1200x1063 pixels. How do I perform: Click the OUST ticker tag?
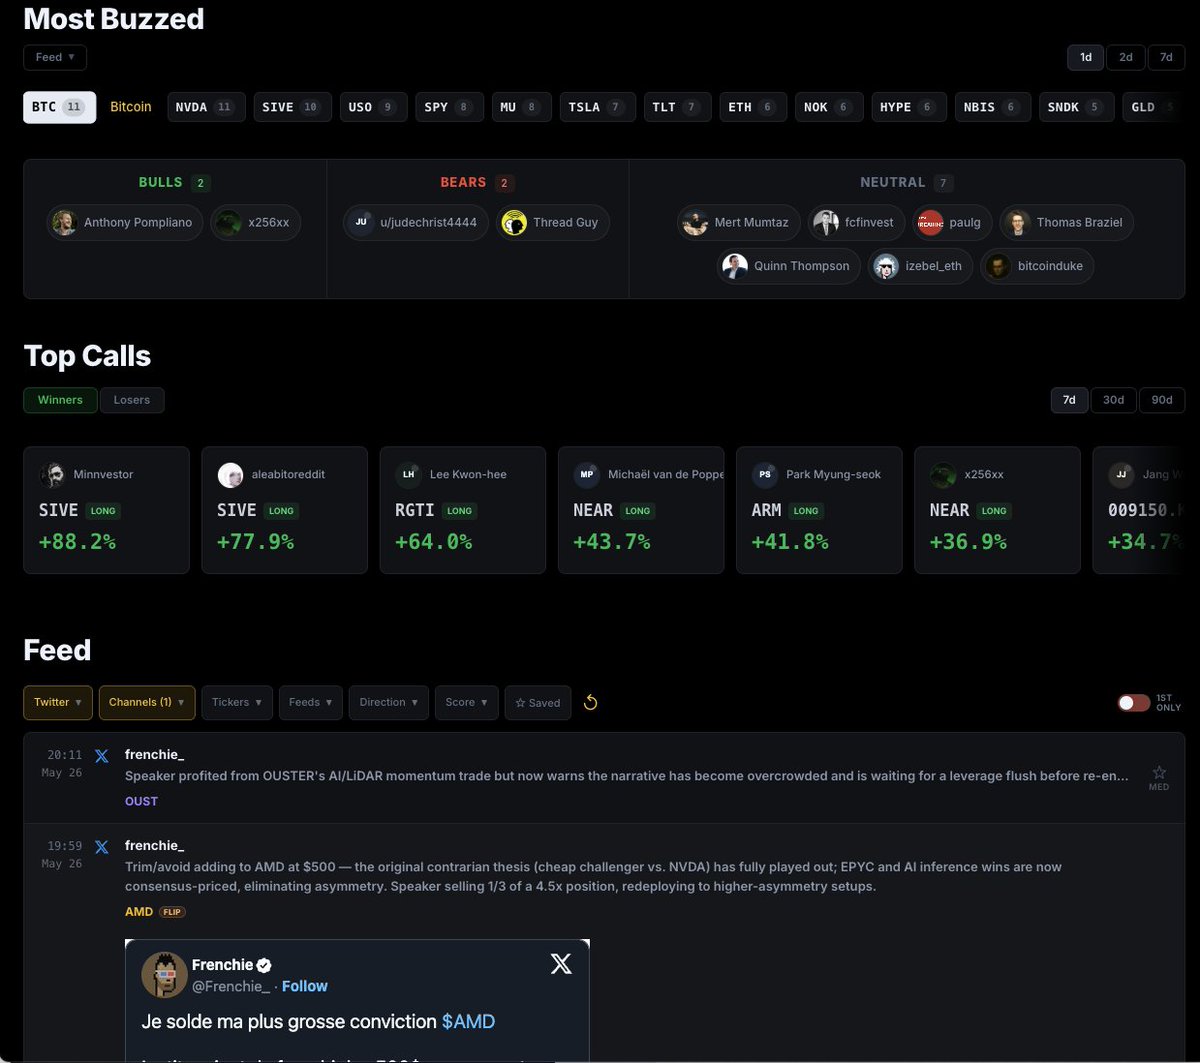click(141, 801)
